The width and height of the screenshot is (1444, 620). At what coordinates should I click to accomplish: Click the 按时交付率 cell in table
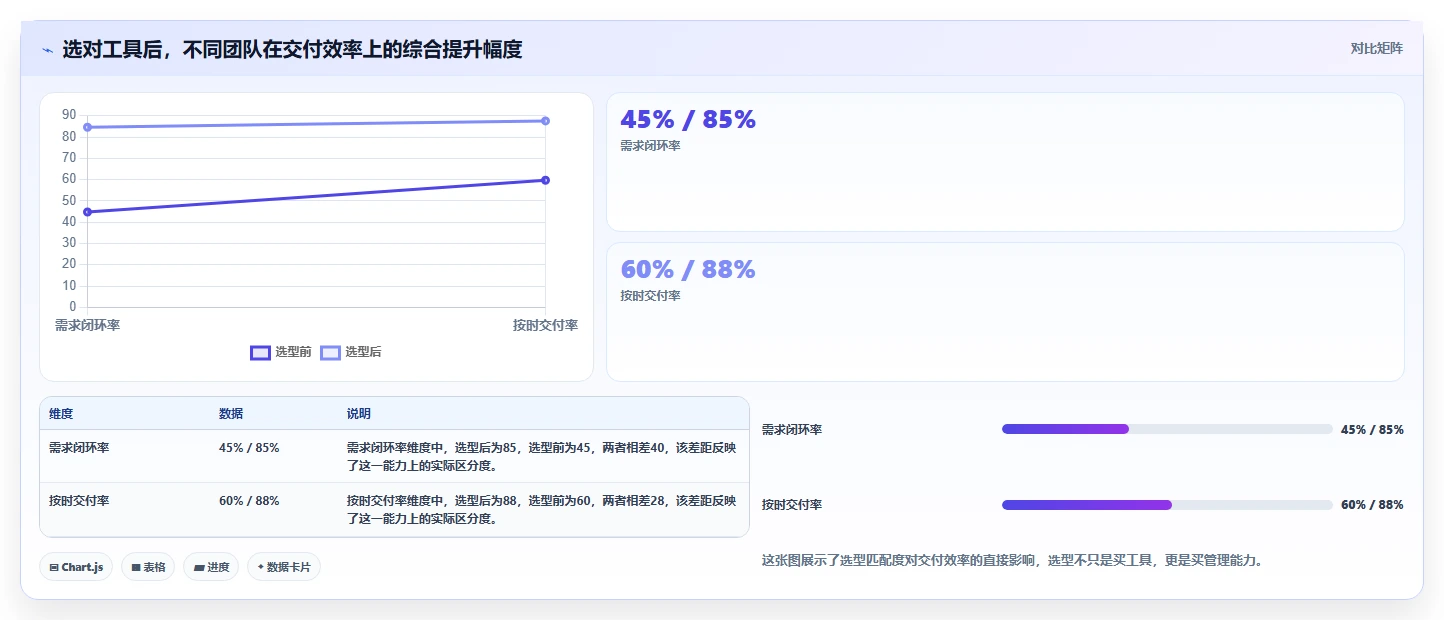(79, 501)
